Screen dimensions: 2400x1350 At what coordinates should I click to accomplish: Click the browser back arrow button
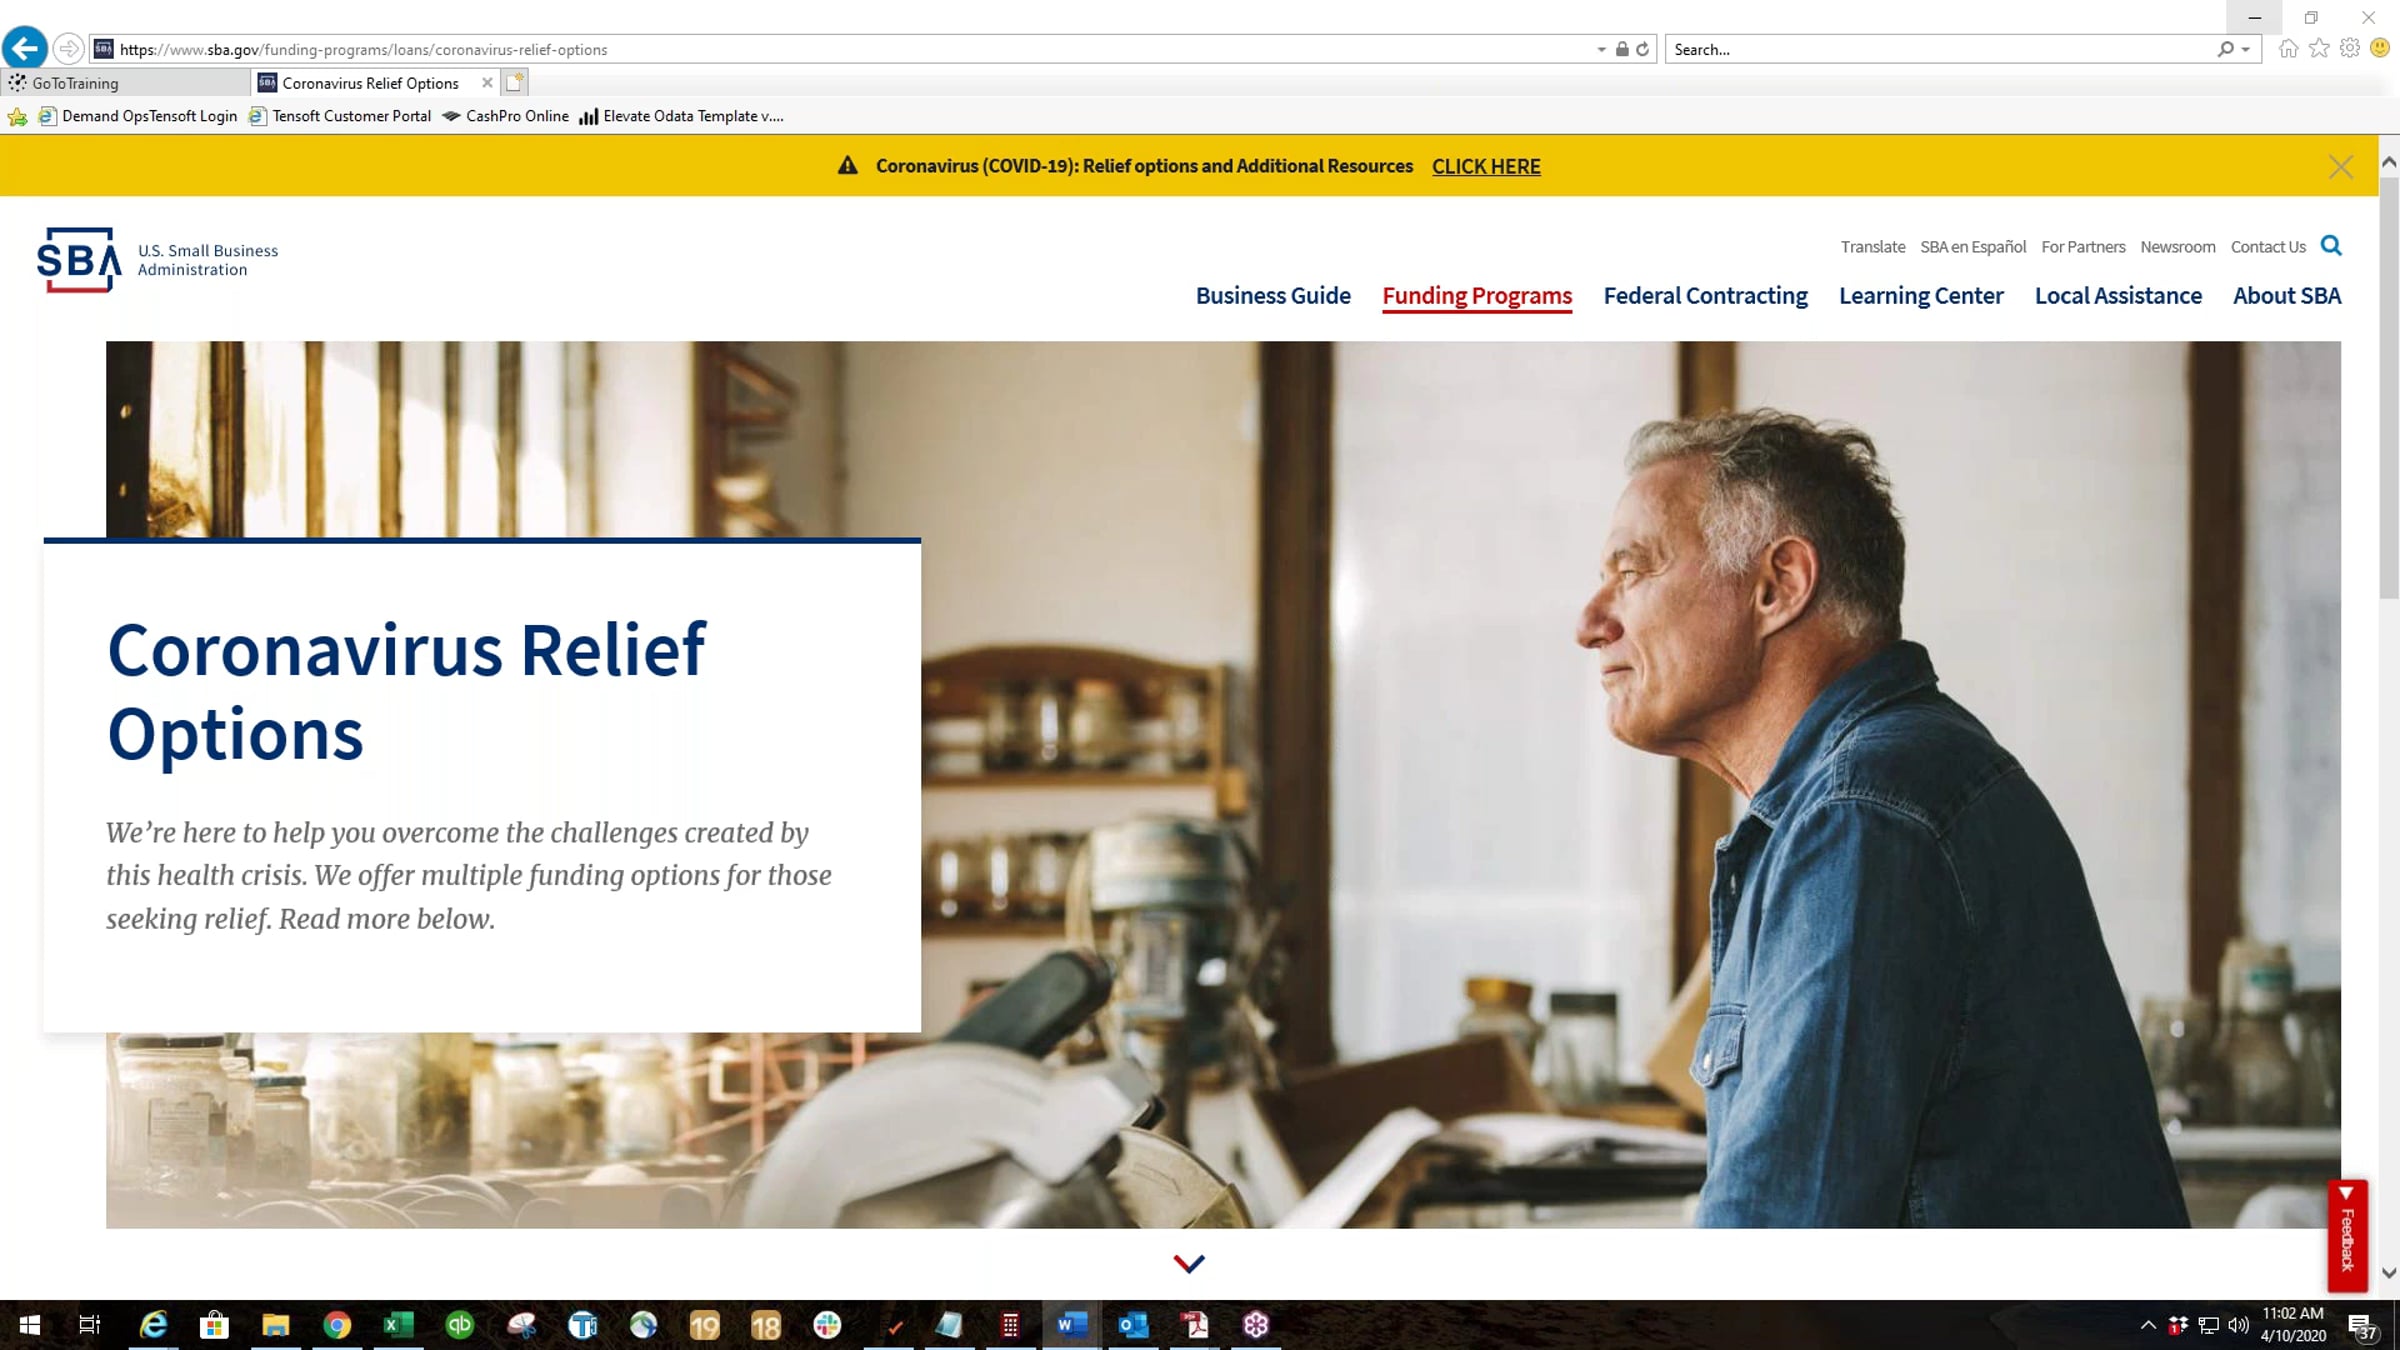point(25,47)
